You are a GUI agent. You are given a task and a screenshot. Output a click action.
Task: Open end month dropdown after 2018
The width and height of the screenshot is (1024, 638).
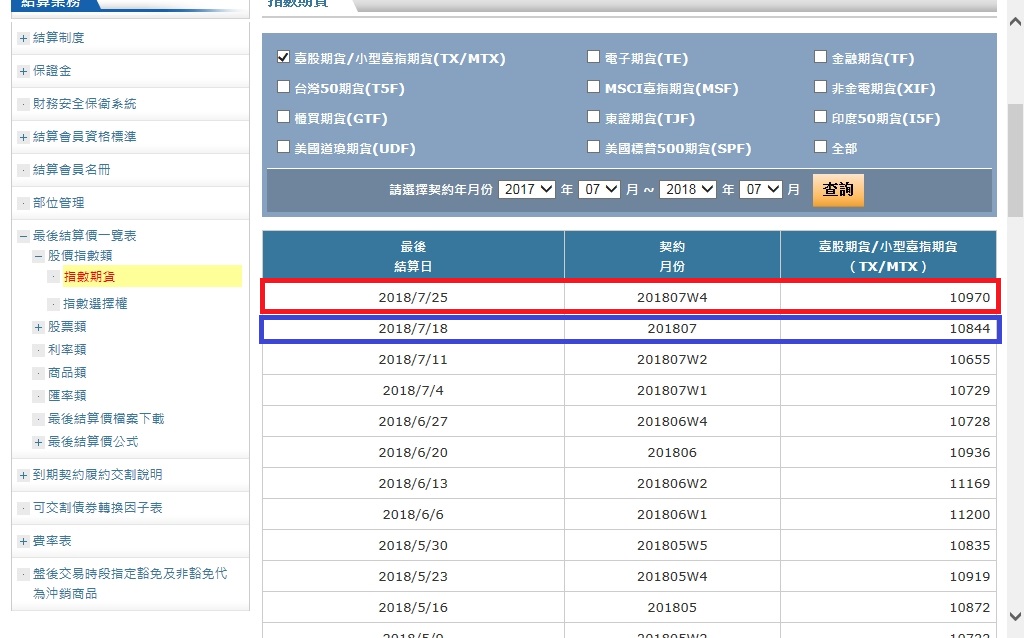click(x=761, y=189)
